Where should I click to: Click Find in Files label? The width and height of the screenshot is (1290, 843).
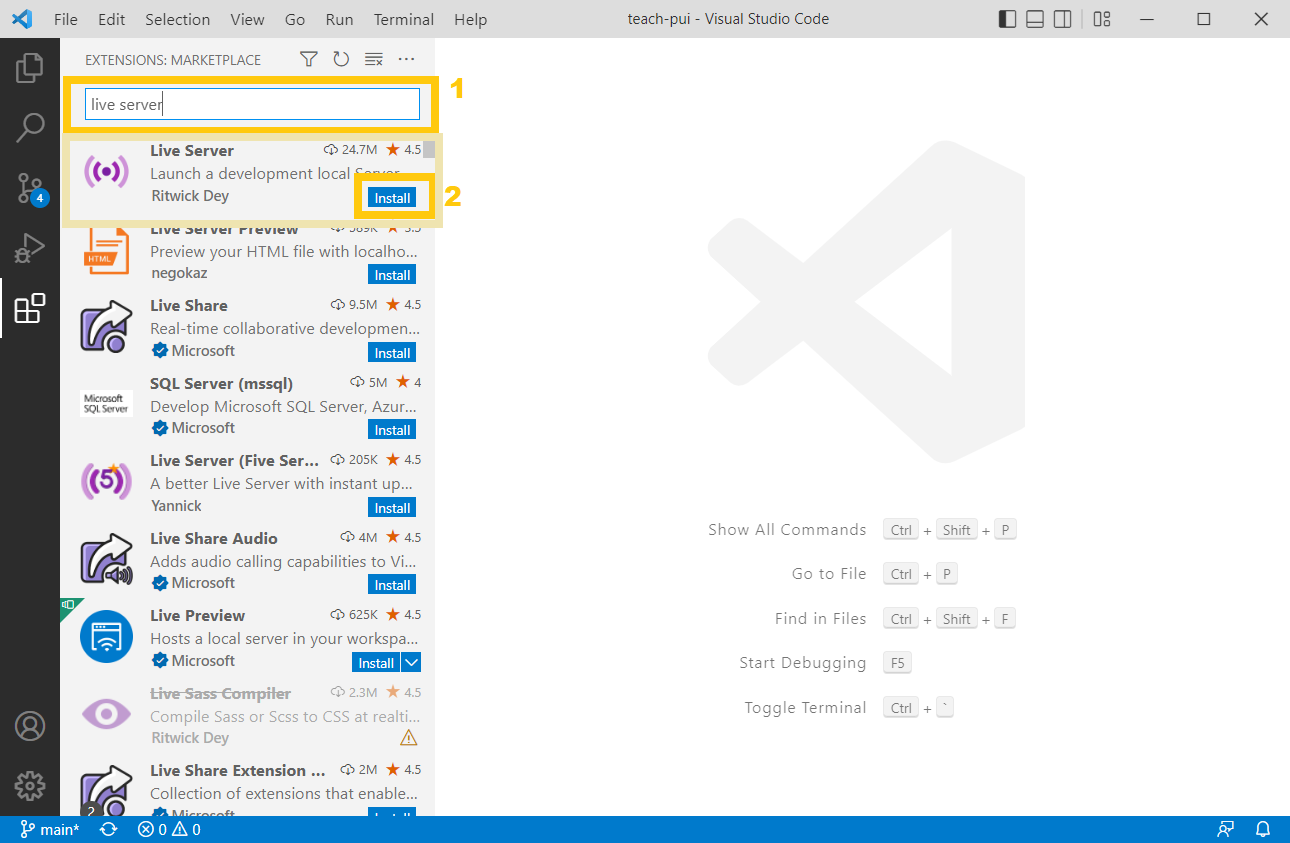pos(820,619)
